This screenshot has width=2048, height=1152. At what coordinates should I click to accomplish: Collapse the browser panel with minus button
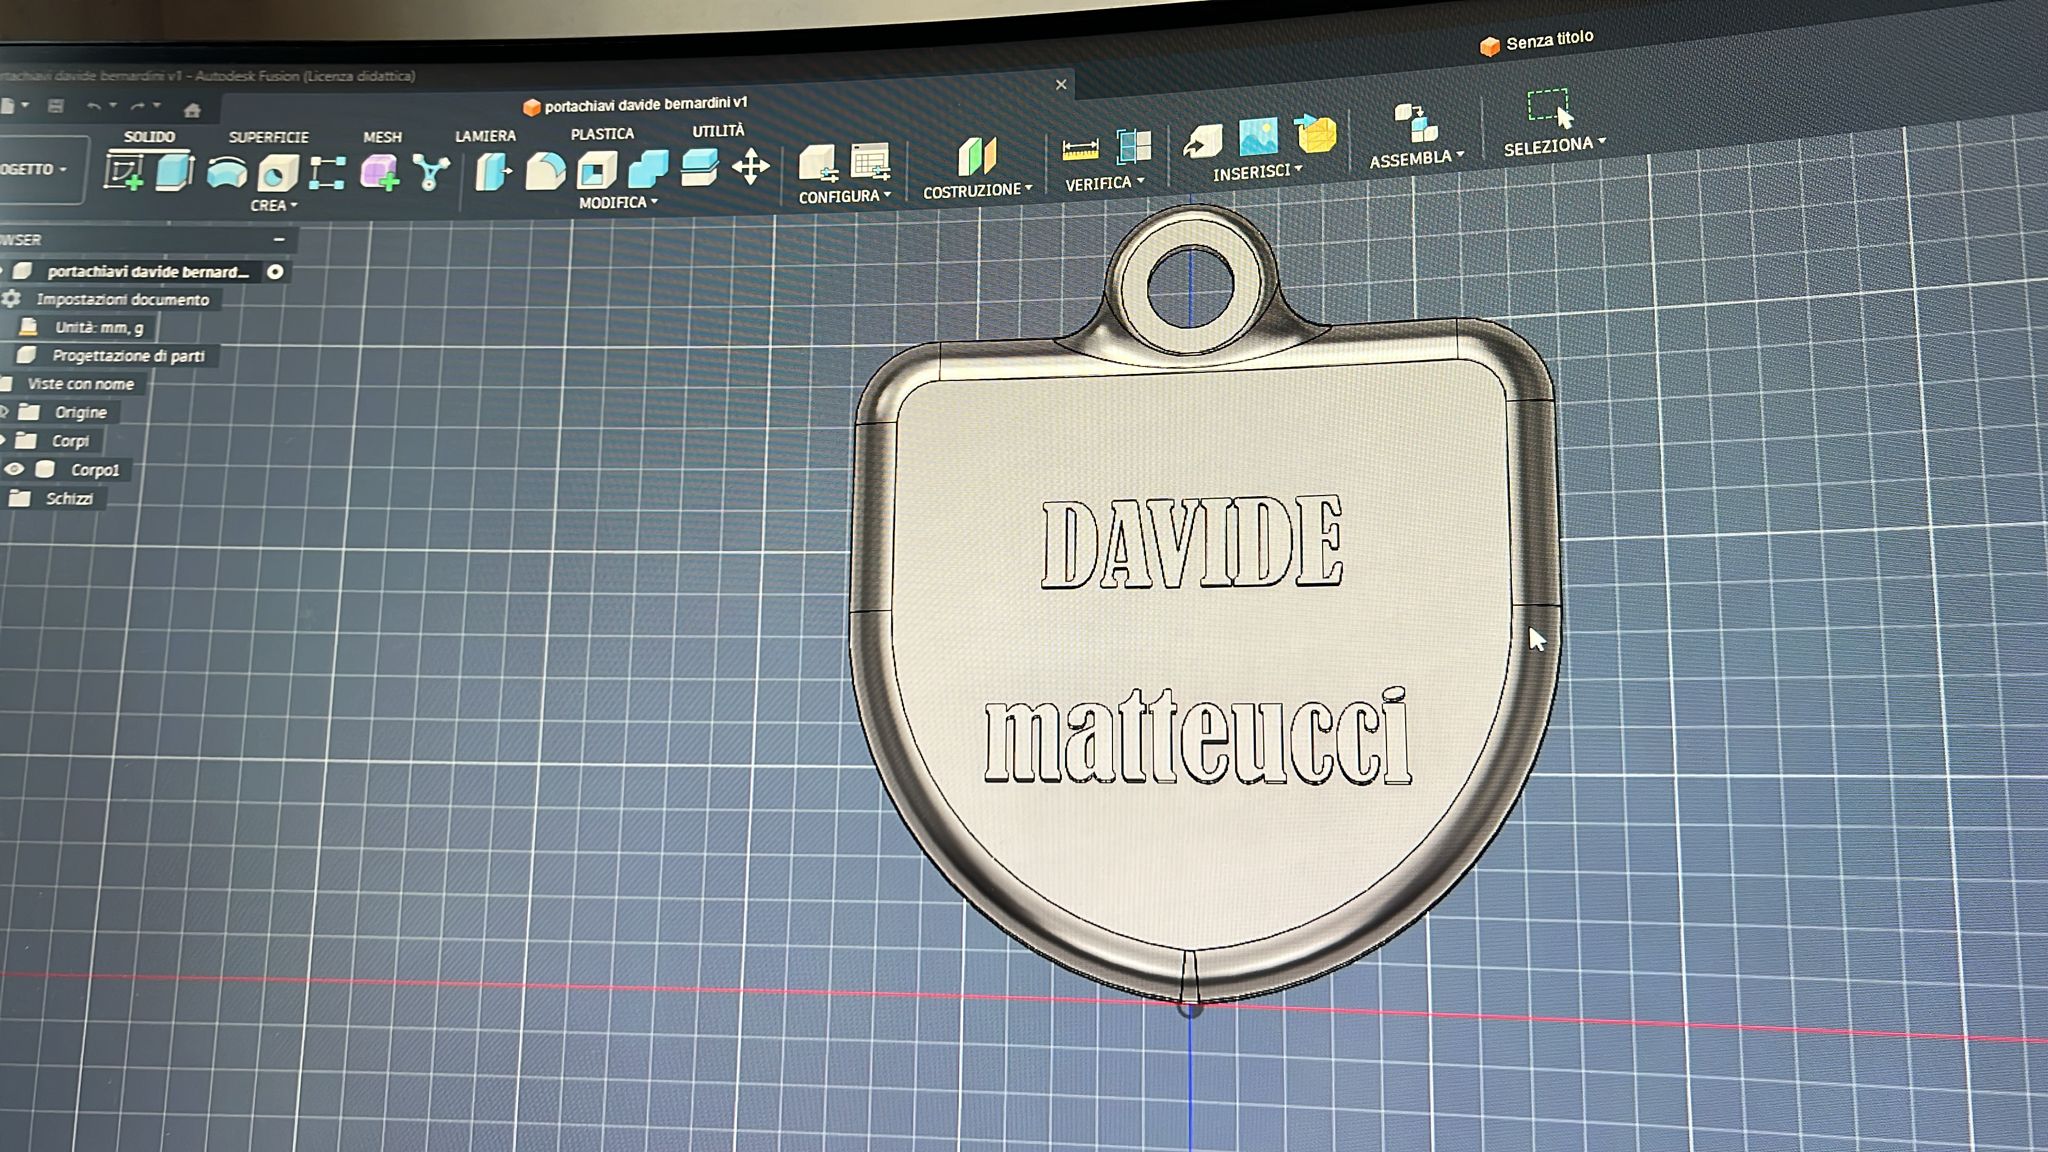pyautogui.click(x=279, y=239)
